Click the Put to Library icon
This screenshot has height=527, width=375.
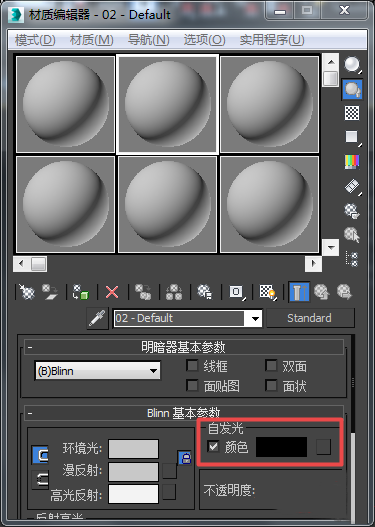[205, 292]
